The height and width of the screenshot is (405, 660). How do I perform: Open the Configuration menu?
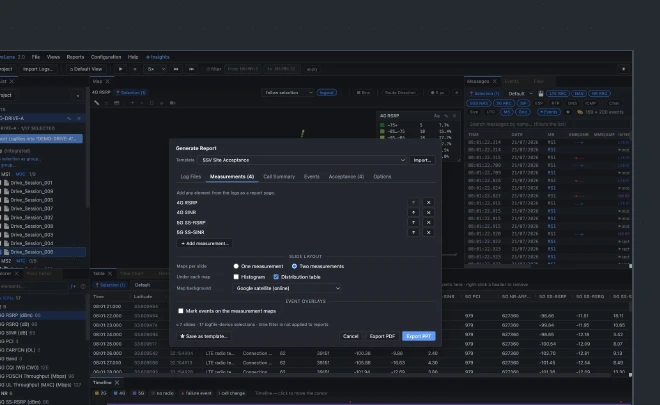point(106,57)
